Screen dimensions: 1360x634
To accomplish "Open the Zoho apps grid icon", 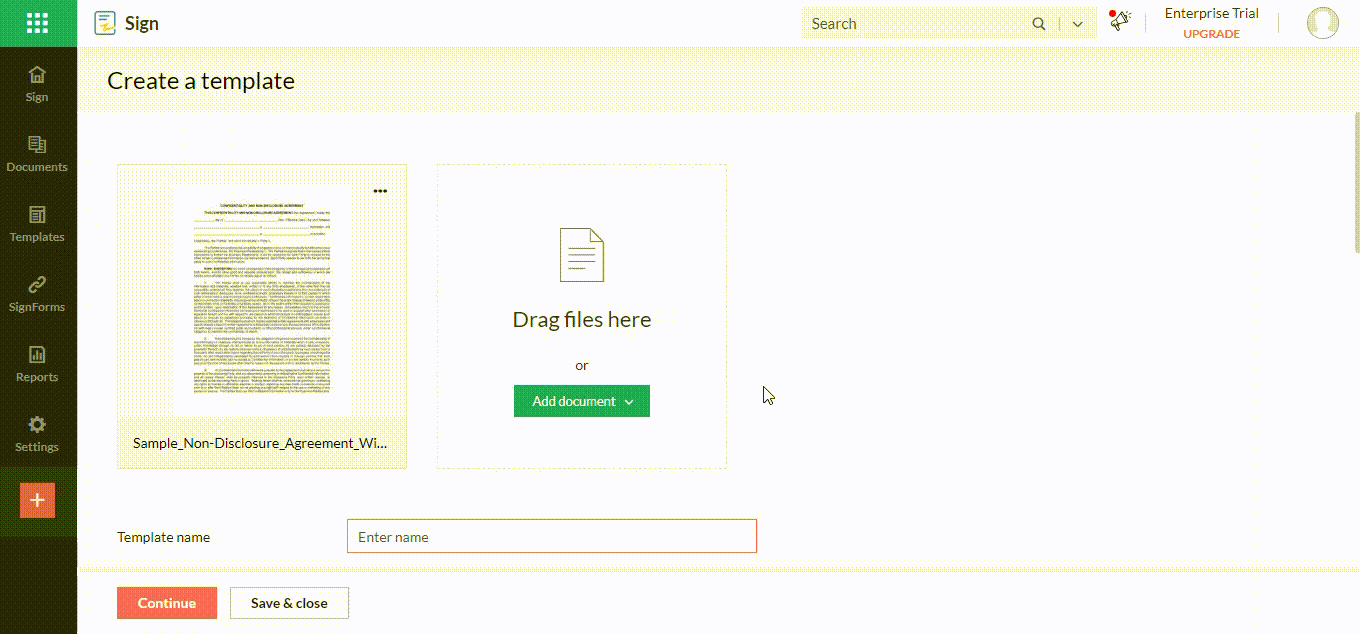I will 38,22.
